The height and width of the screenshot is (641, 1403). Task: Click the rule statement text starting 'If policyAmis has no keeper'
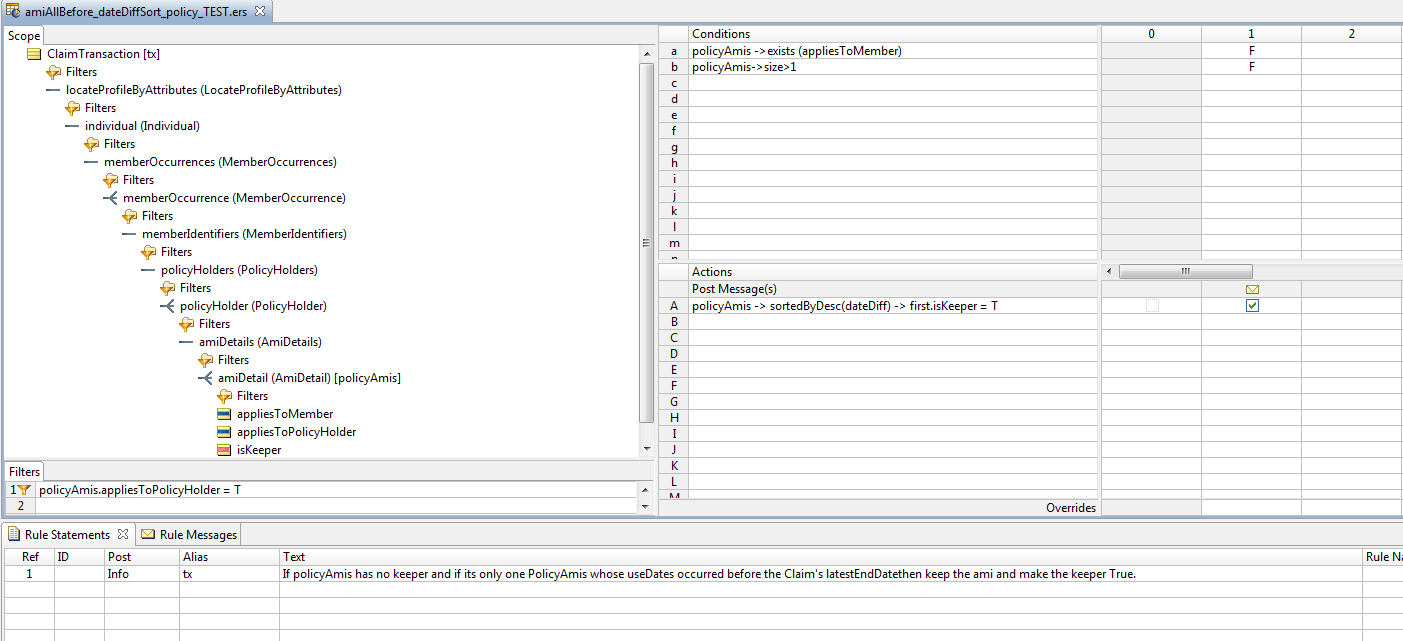[710, 574]
